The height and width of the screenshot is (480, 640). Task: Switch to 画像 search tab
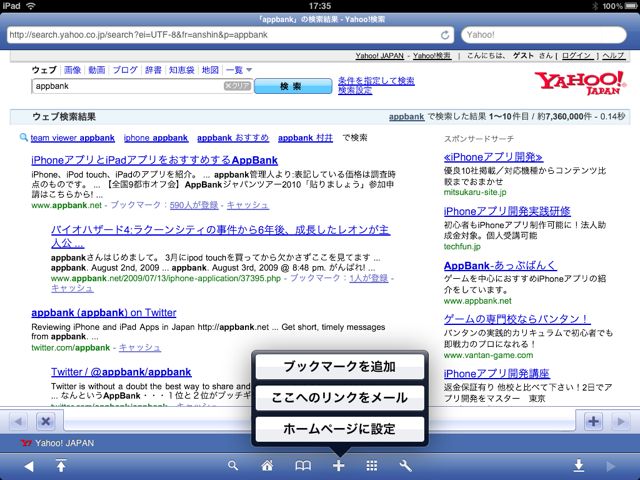pyautogui.click(x=73, y=70)
